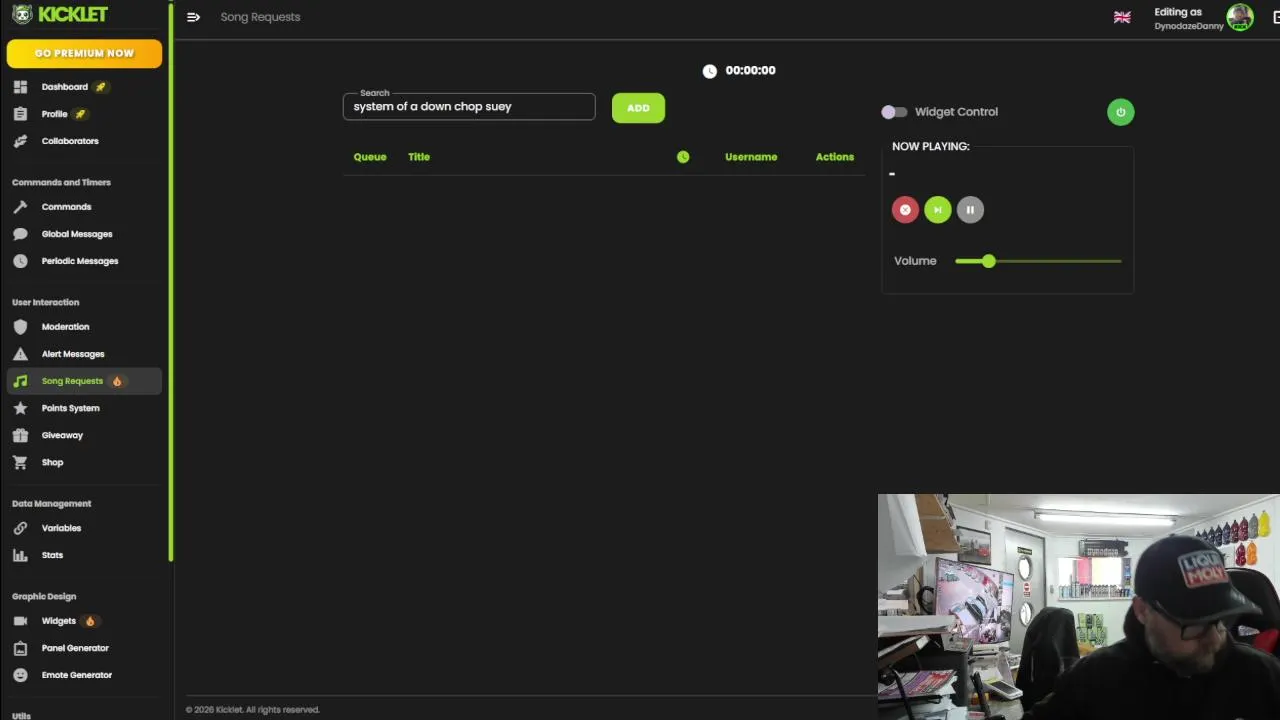This screenshot has width=1280, height=720.
Task: Open the Shop cart icon
Action: click(x=20, y=462)
